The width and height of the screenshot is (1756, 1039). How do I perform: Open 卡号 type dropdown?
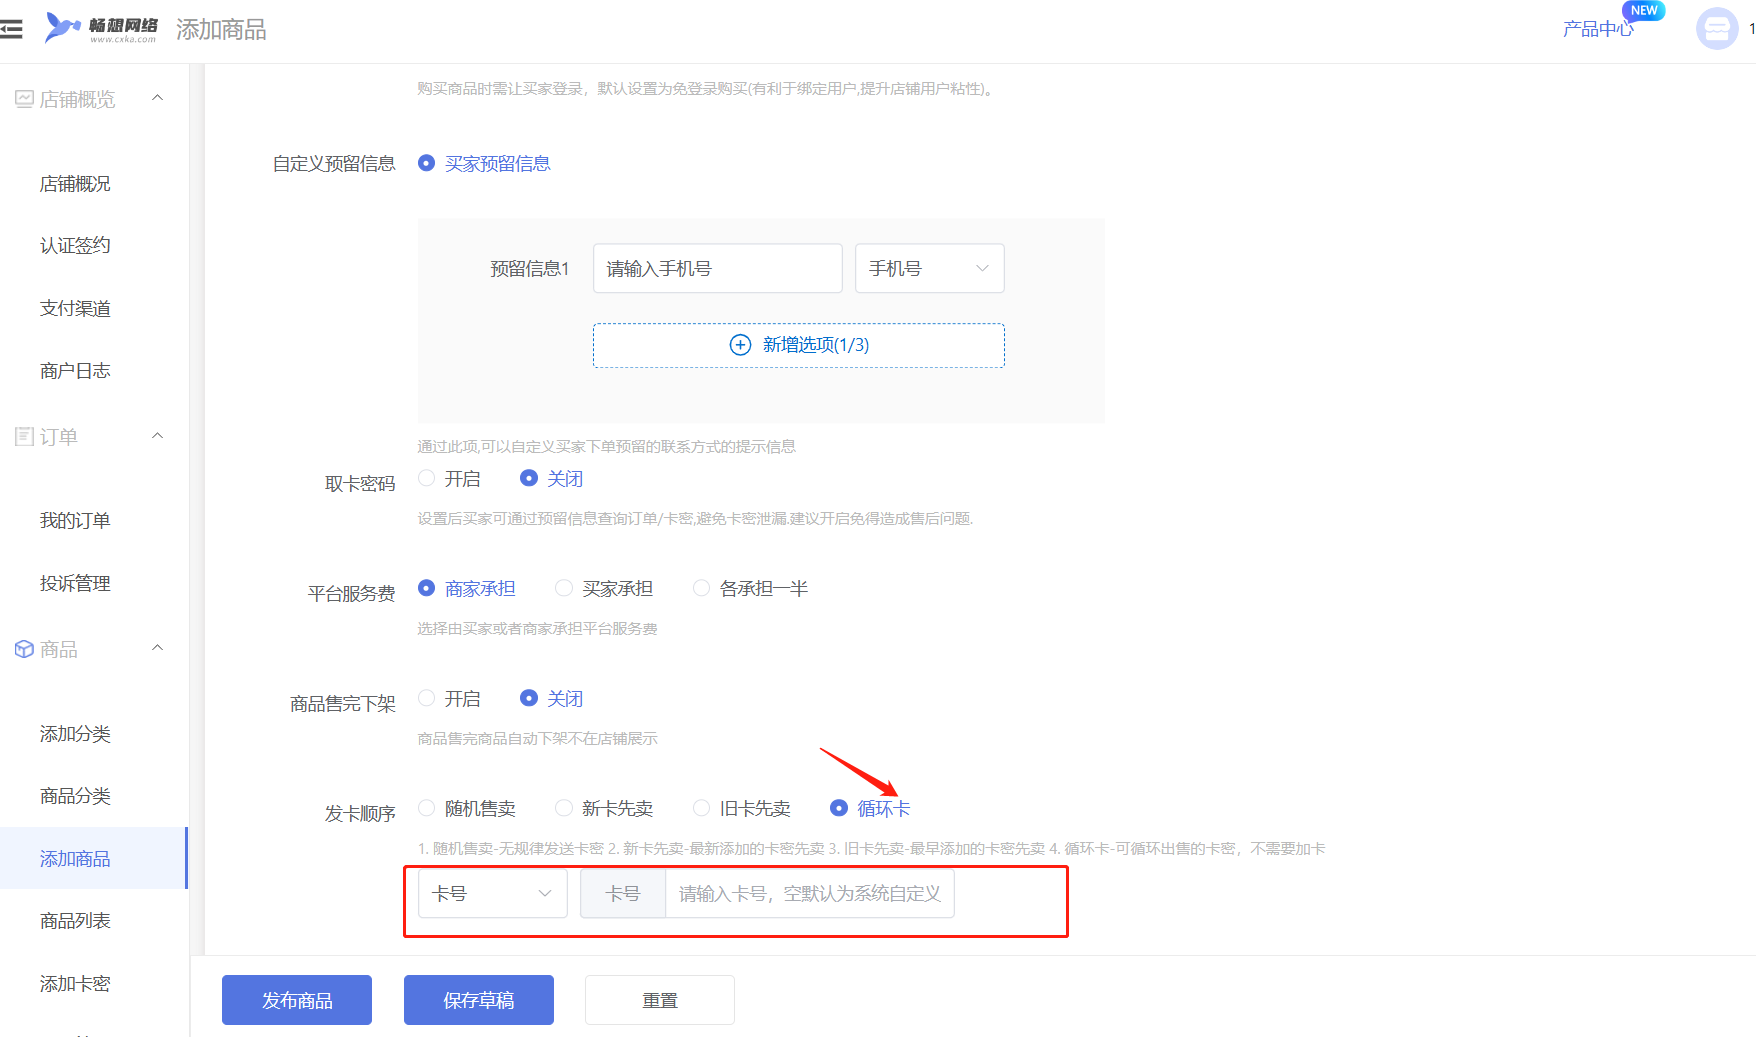492,893
